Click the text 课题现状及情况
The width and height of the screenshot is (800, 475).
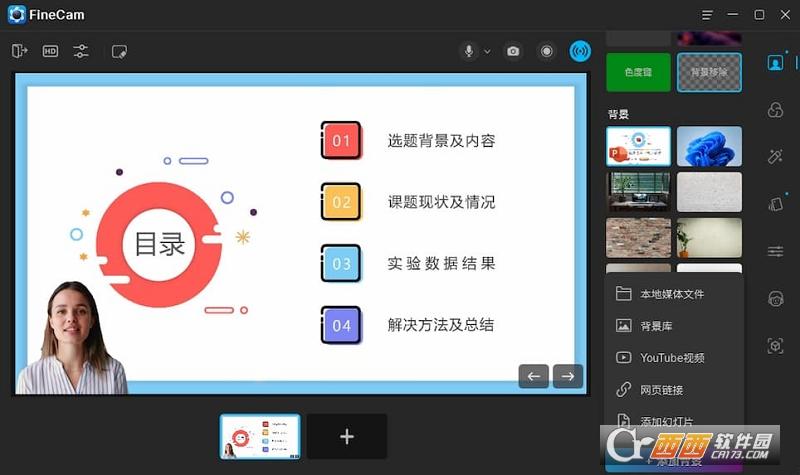point(441,202)
